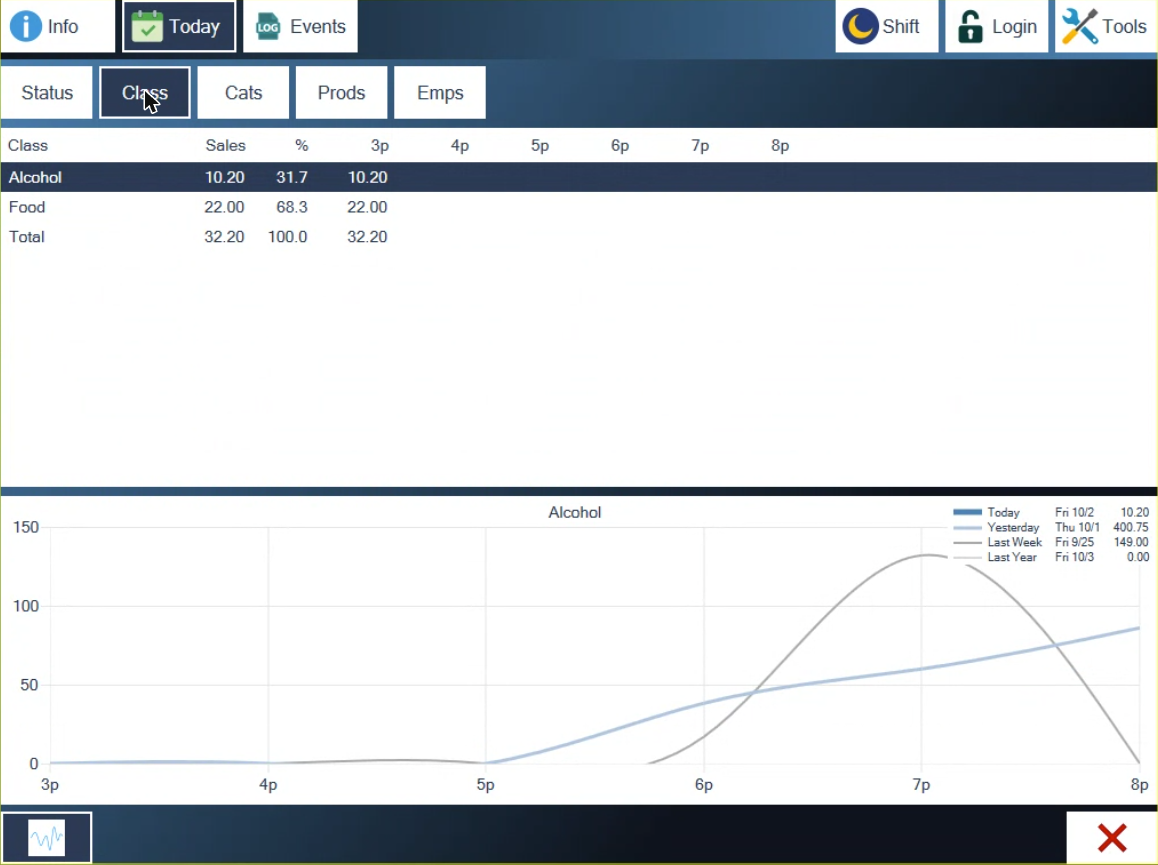This screenshot has width=1158, height=865.
Task: Click Total percentage 100.0
Action: click(287, 236)
